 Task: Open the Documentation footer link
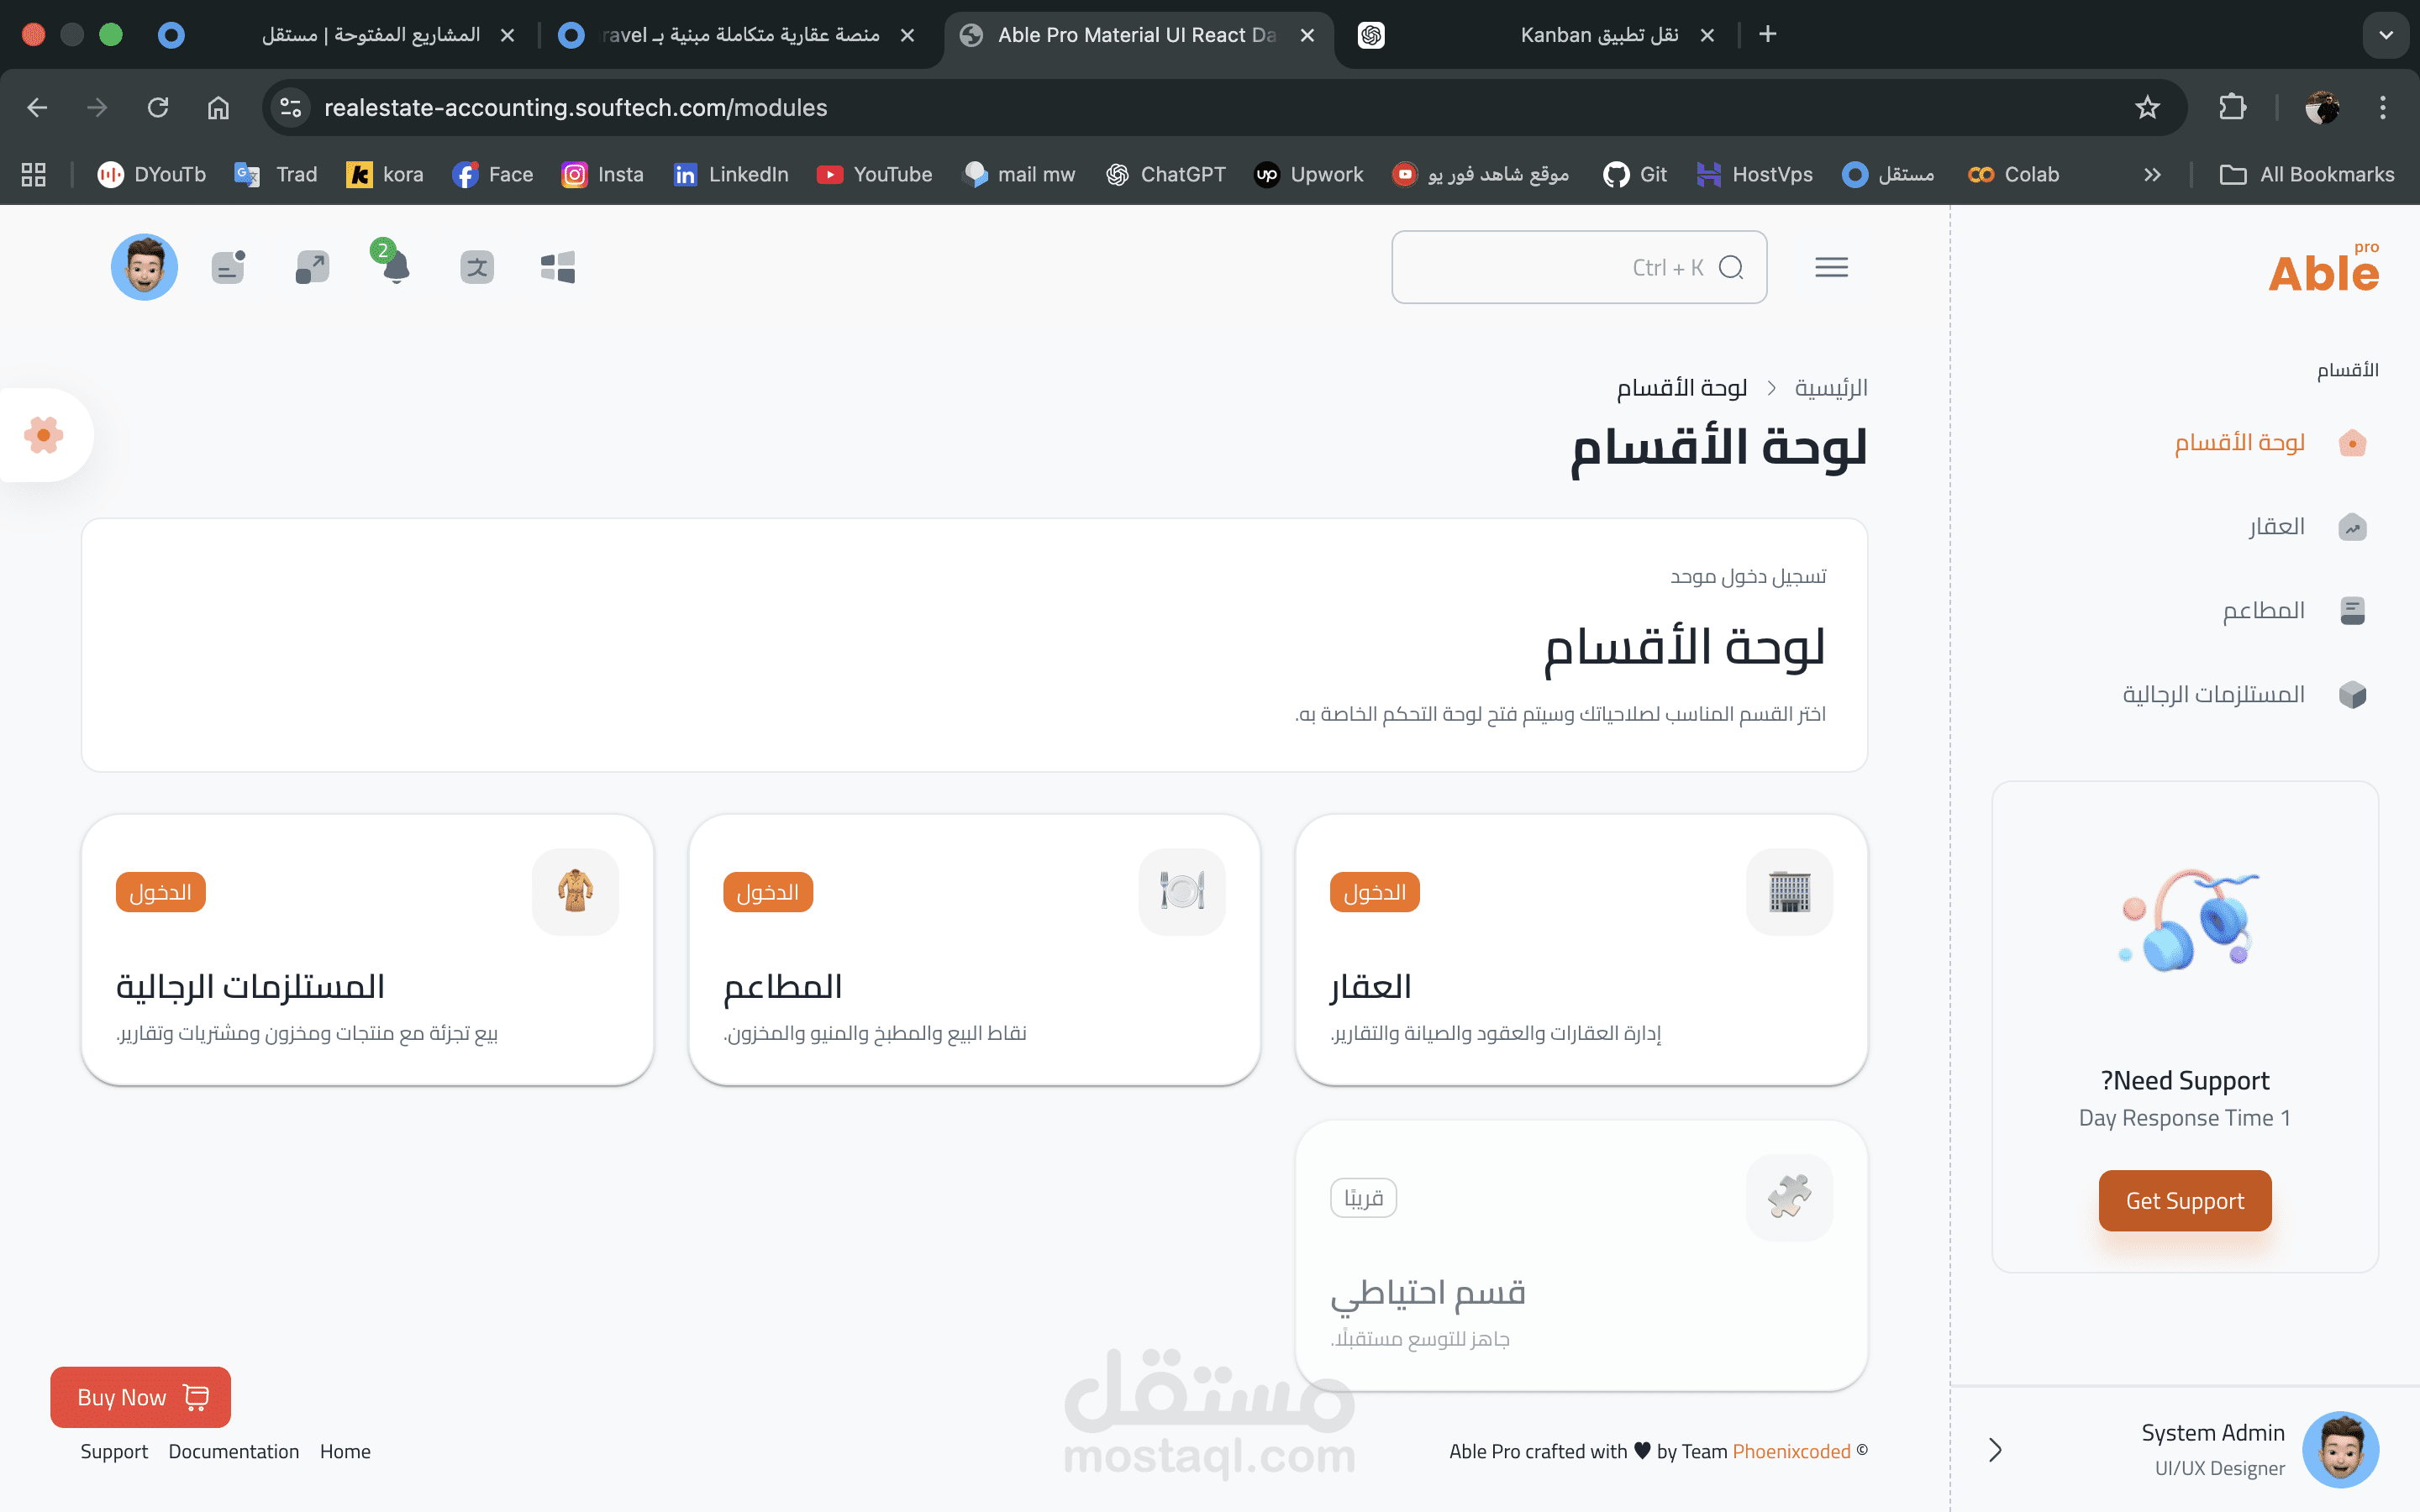pyautogui.click(x=233, y=1451)
